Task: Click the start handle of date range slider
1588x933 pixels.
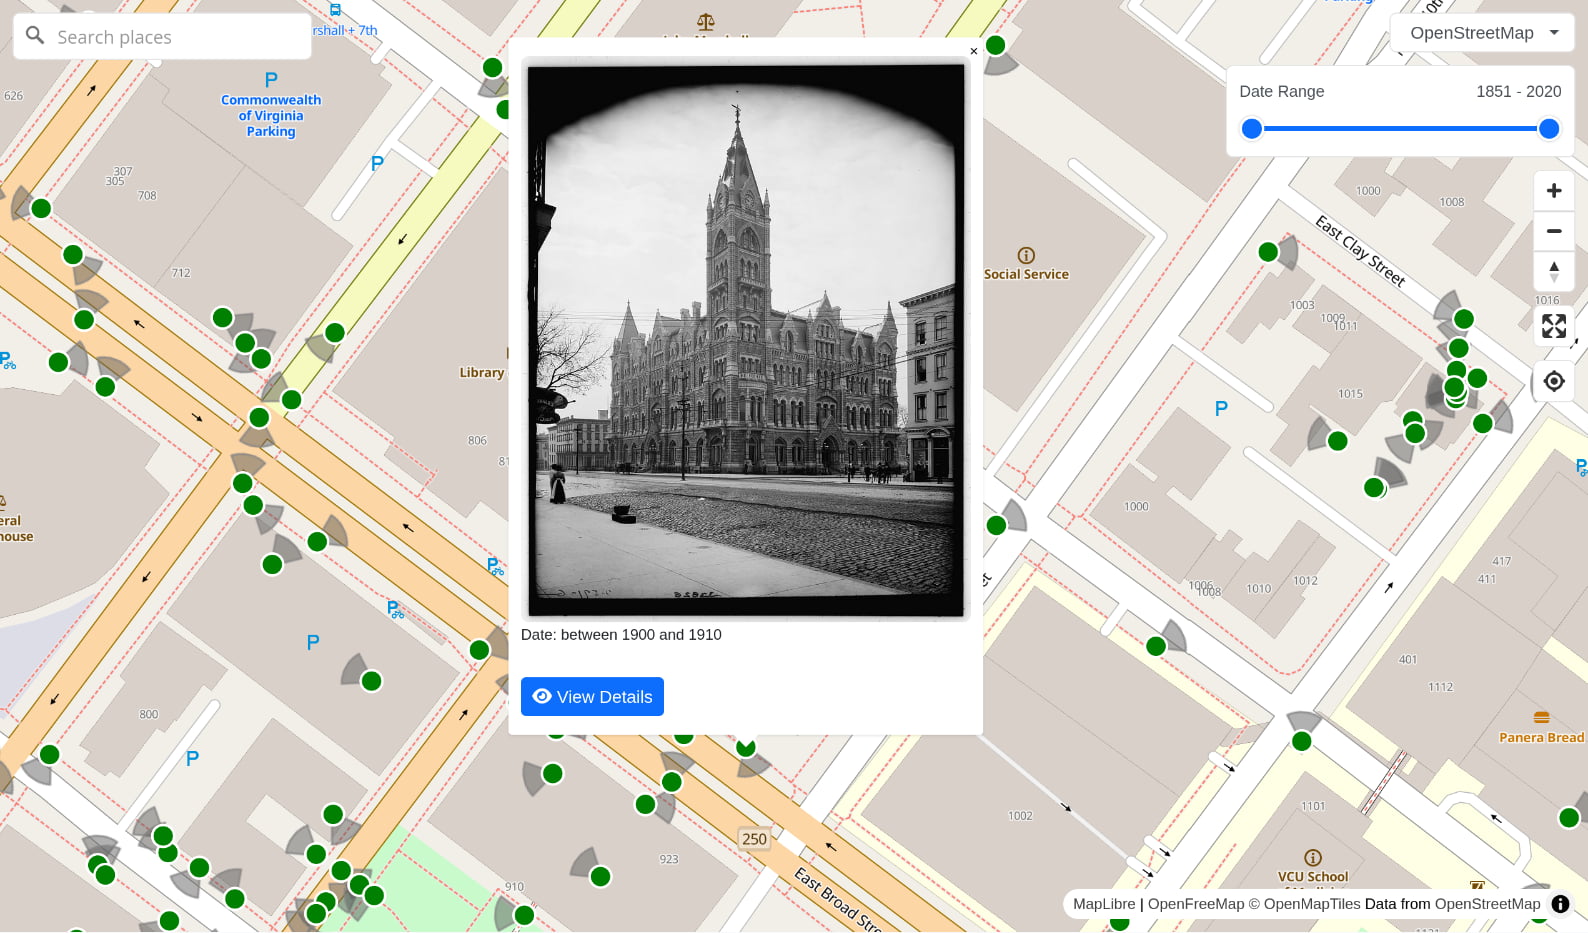Action: coord(1251,129)
